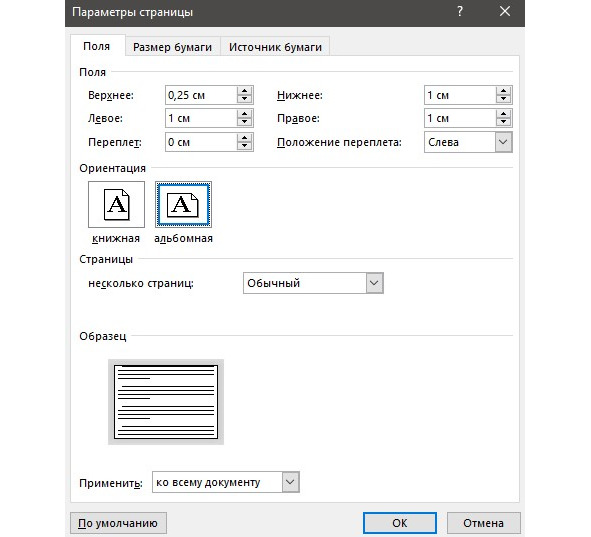Screen dimensions: 591x537
Task: Open the несколько страниц dropdown
Action: pyautogui.click(x=374, y=283)
